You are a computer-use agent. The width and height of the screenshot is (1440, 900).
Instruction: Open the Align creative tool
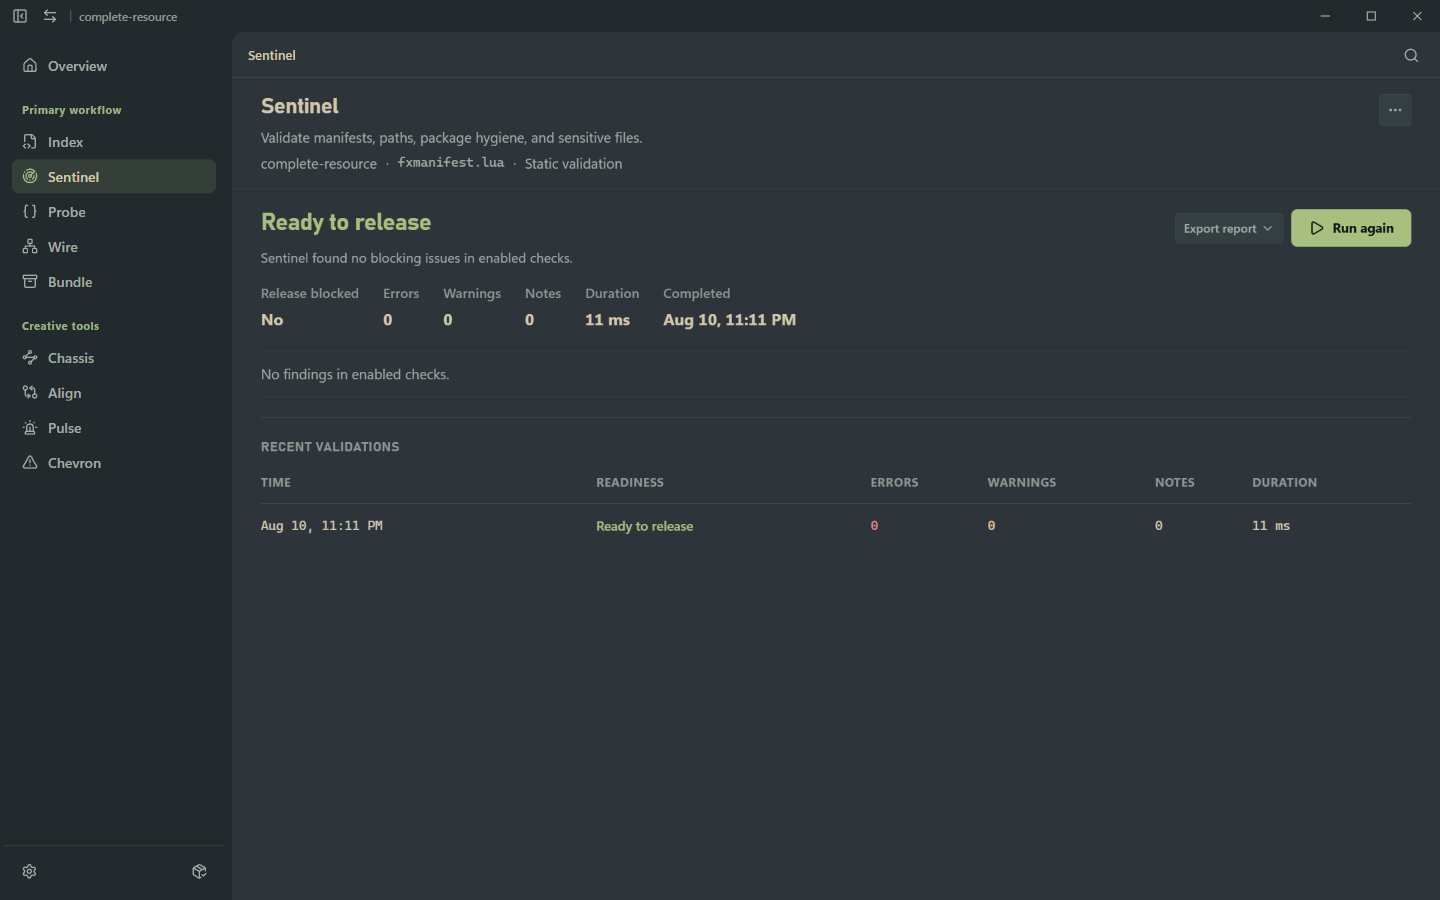[x=114, y=393]
